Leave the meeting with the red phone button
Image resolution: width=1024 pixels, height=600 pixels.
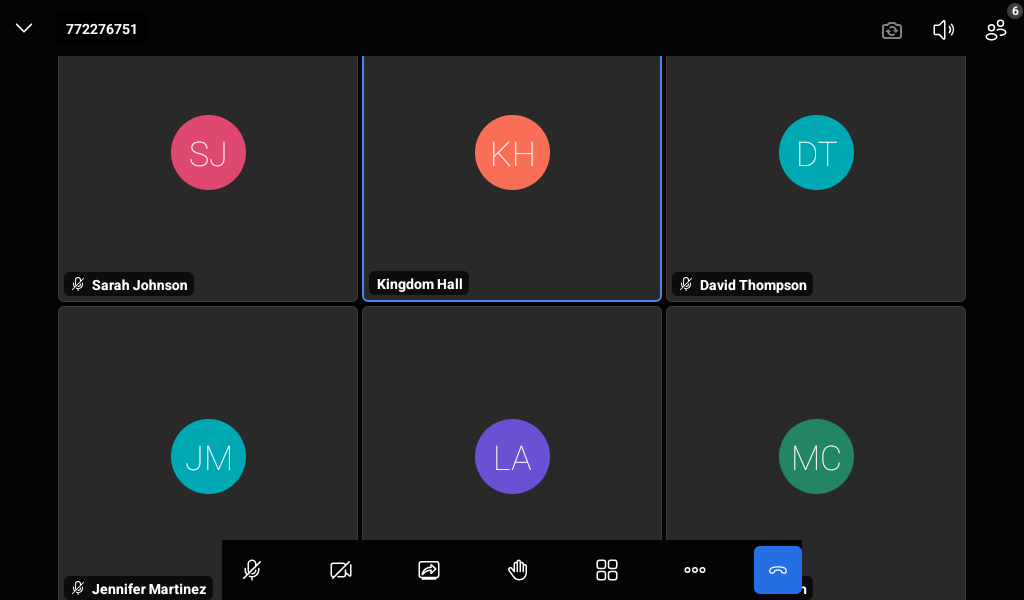pos(777,570)
